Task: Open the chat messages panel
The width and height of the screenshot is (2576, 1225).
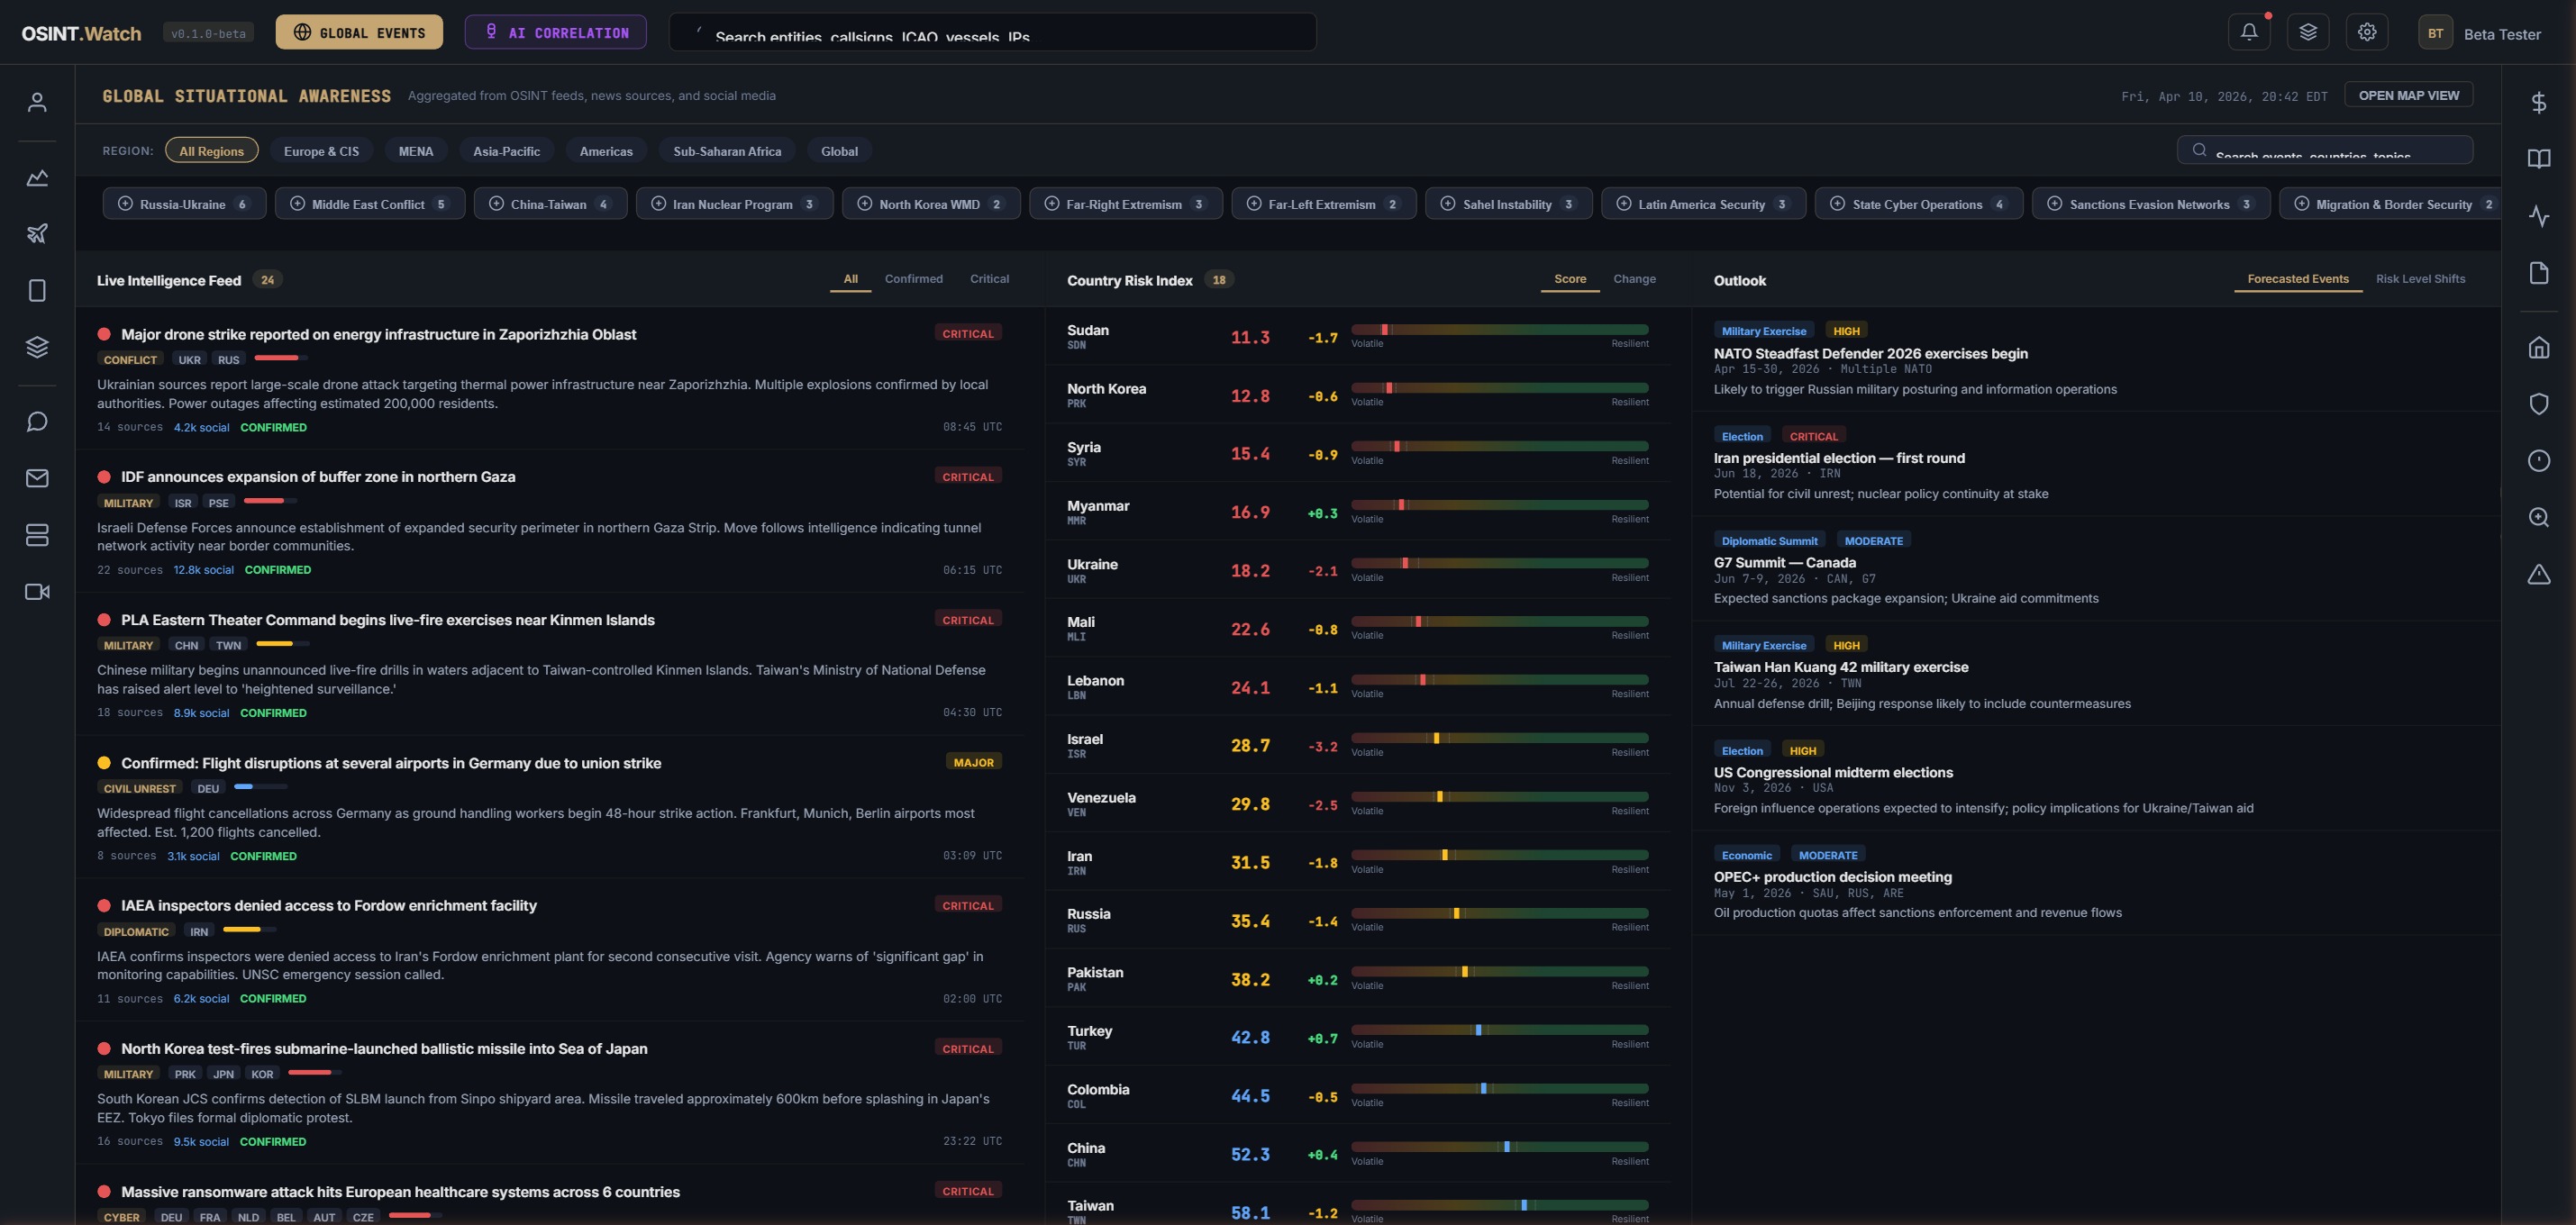Action: click(x=37, y=421)
